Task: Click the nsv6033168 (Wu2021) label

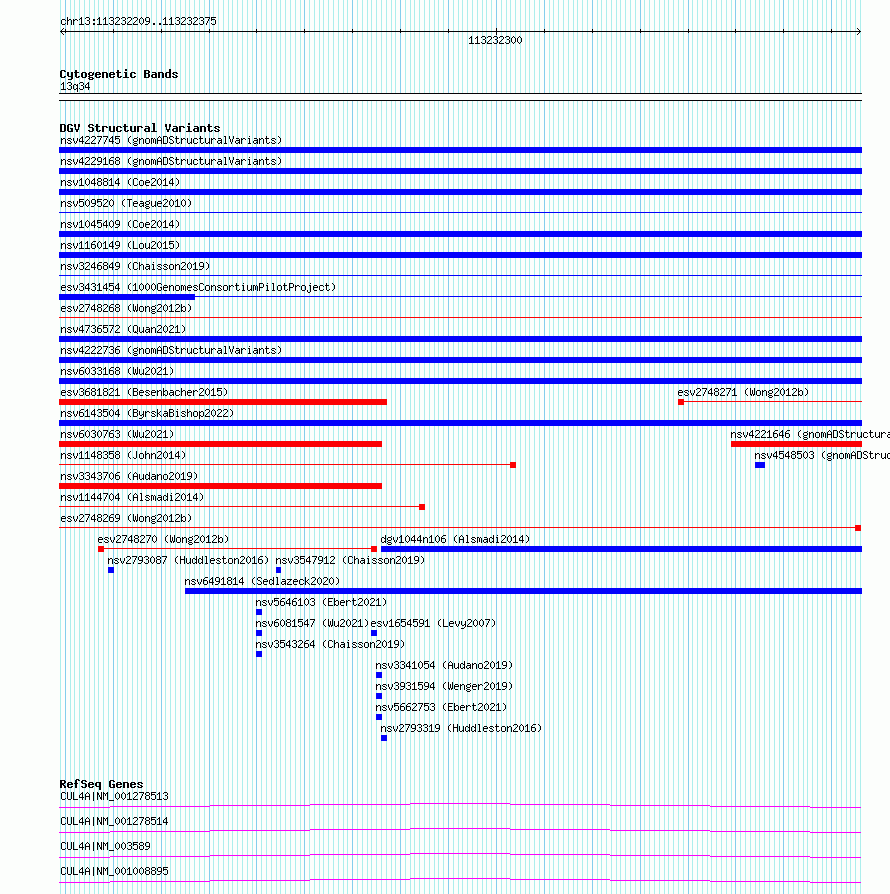Action: (117, 372)
